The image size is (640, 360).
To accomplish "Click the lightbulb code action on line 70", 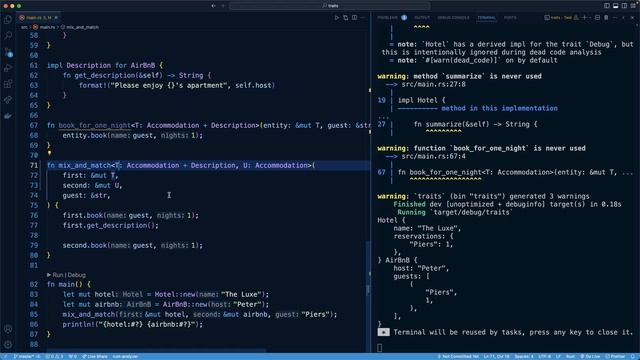I will point(49,153).
